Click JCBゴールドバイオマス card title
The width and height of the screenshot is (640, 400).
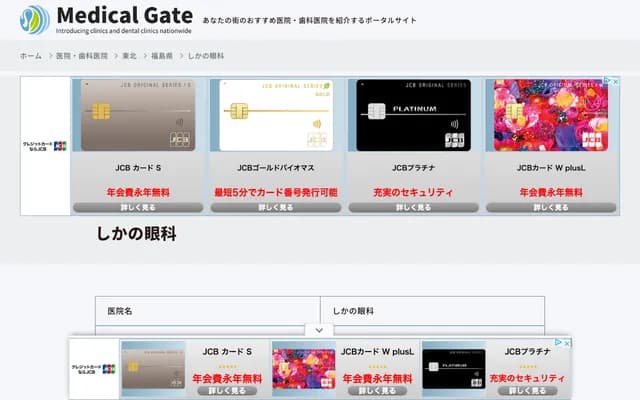[276, 168]
